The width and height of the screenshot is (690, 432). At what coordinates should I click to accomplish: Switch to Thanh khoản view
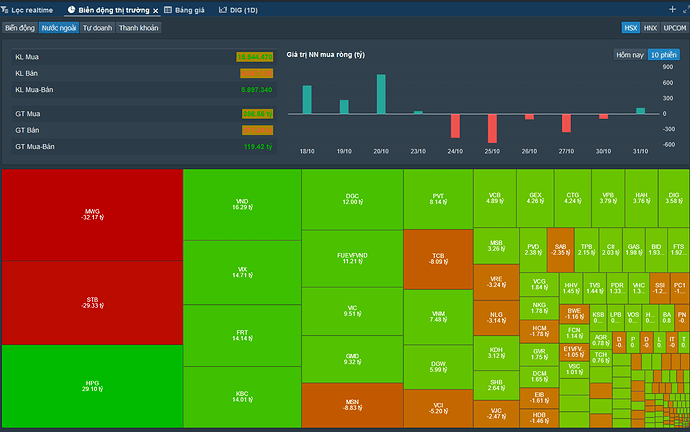coord(139,28)
